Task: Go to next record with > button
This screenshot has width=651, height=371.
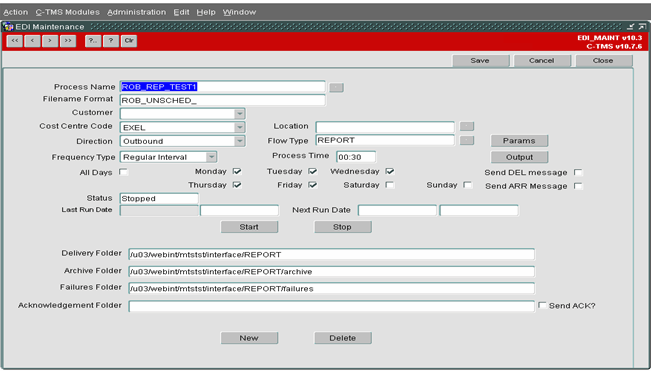Action: pyautogui.click(x=50, y=41)
